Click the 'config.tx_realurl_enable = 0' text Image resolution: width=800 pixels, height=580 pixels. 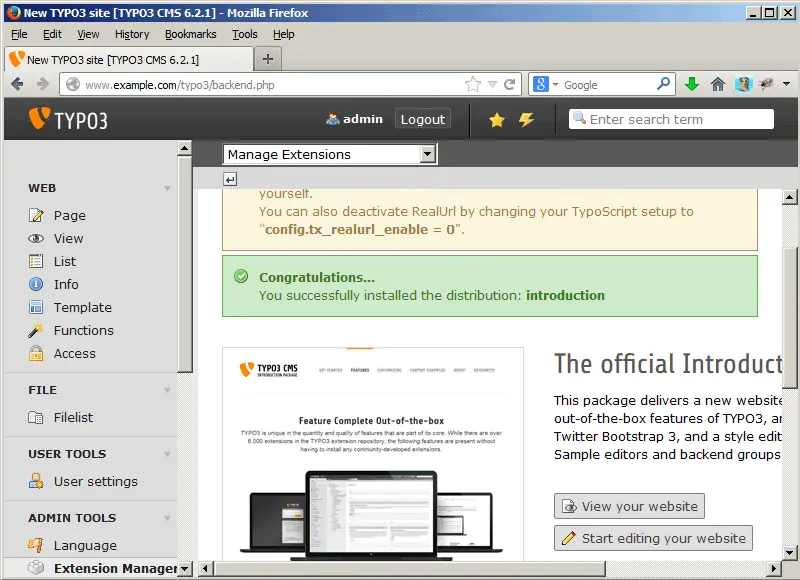point(360,230)
